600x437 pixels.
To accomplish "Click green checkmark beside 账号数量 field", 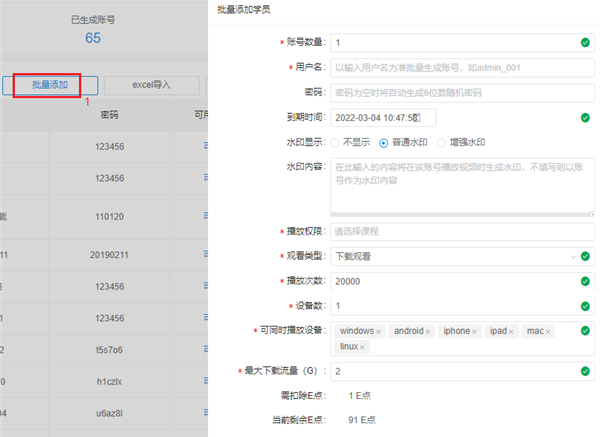I will pyautogui.click(x=584, y=43).
